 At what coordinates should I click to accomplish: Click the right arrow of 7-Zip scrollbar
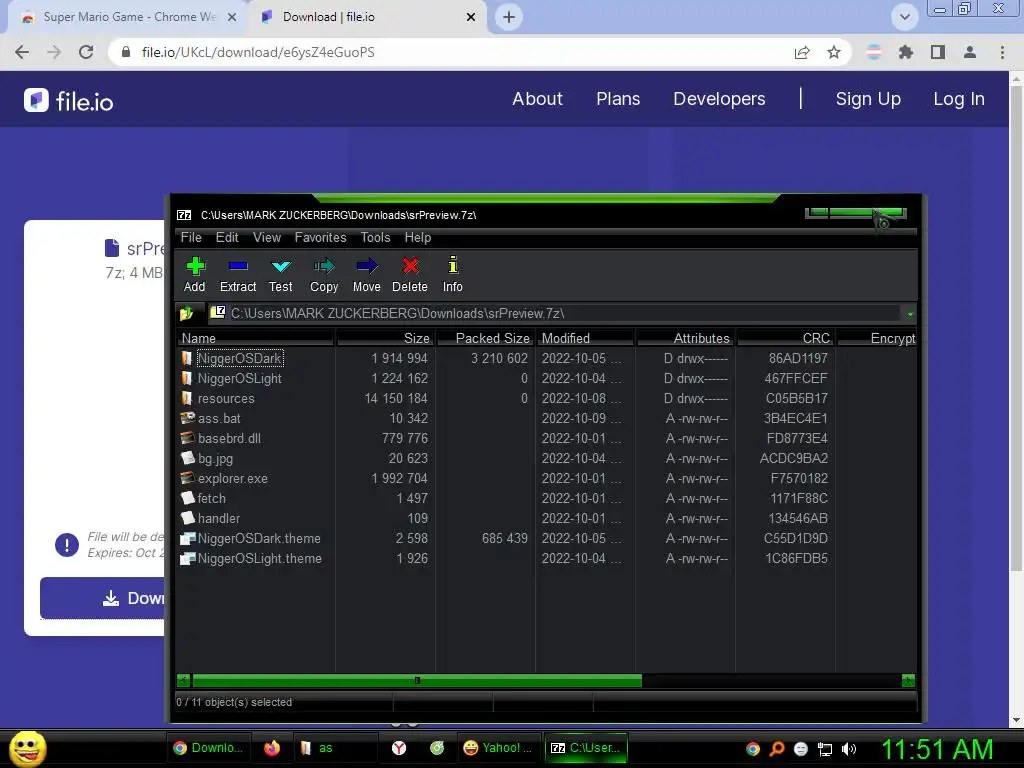[908, 680]
